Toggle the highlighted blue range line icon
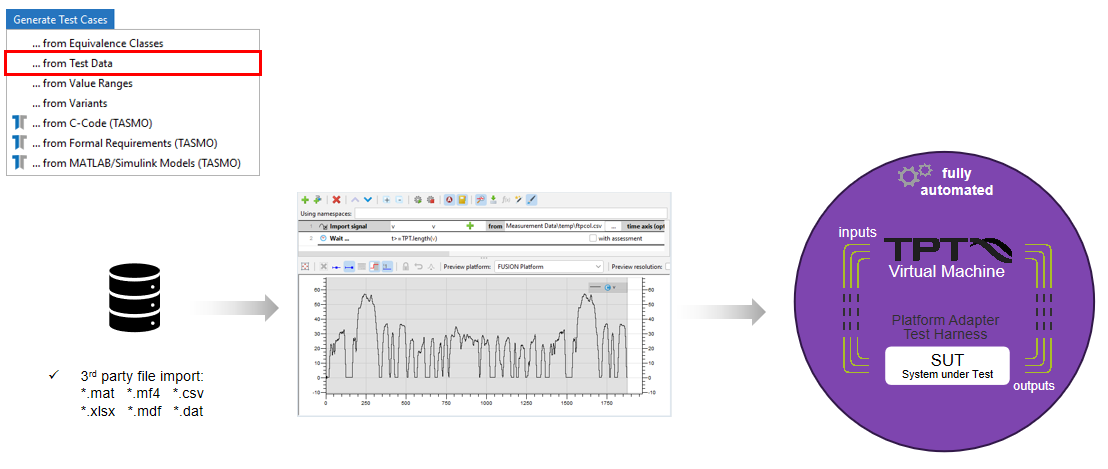 click(349, 266)
